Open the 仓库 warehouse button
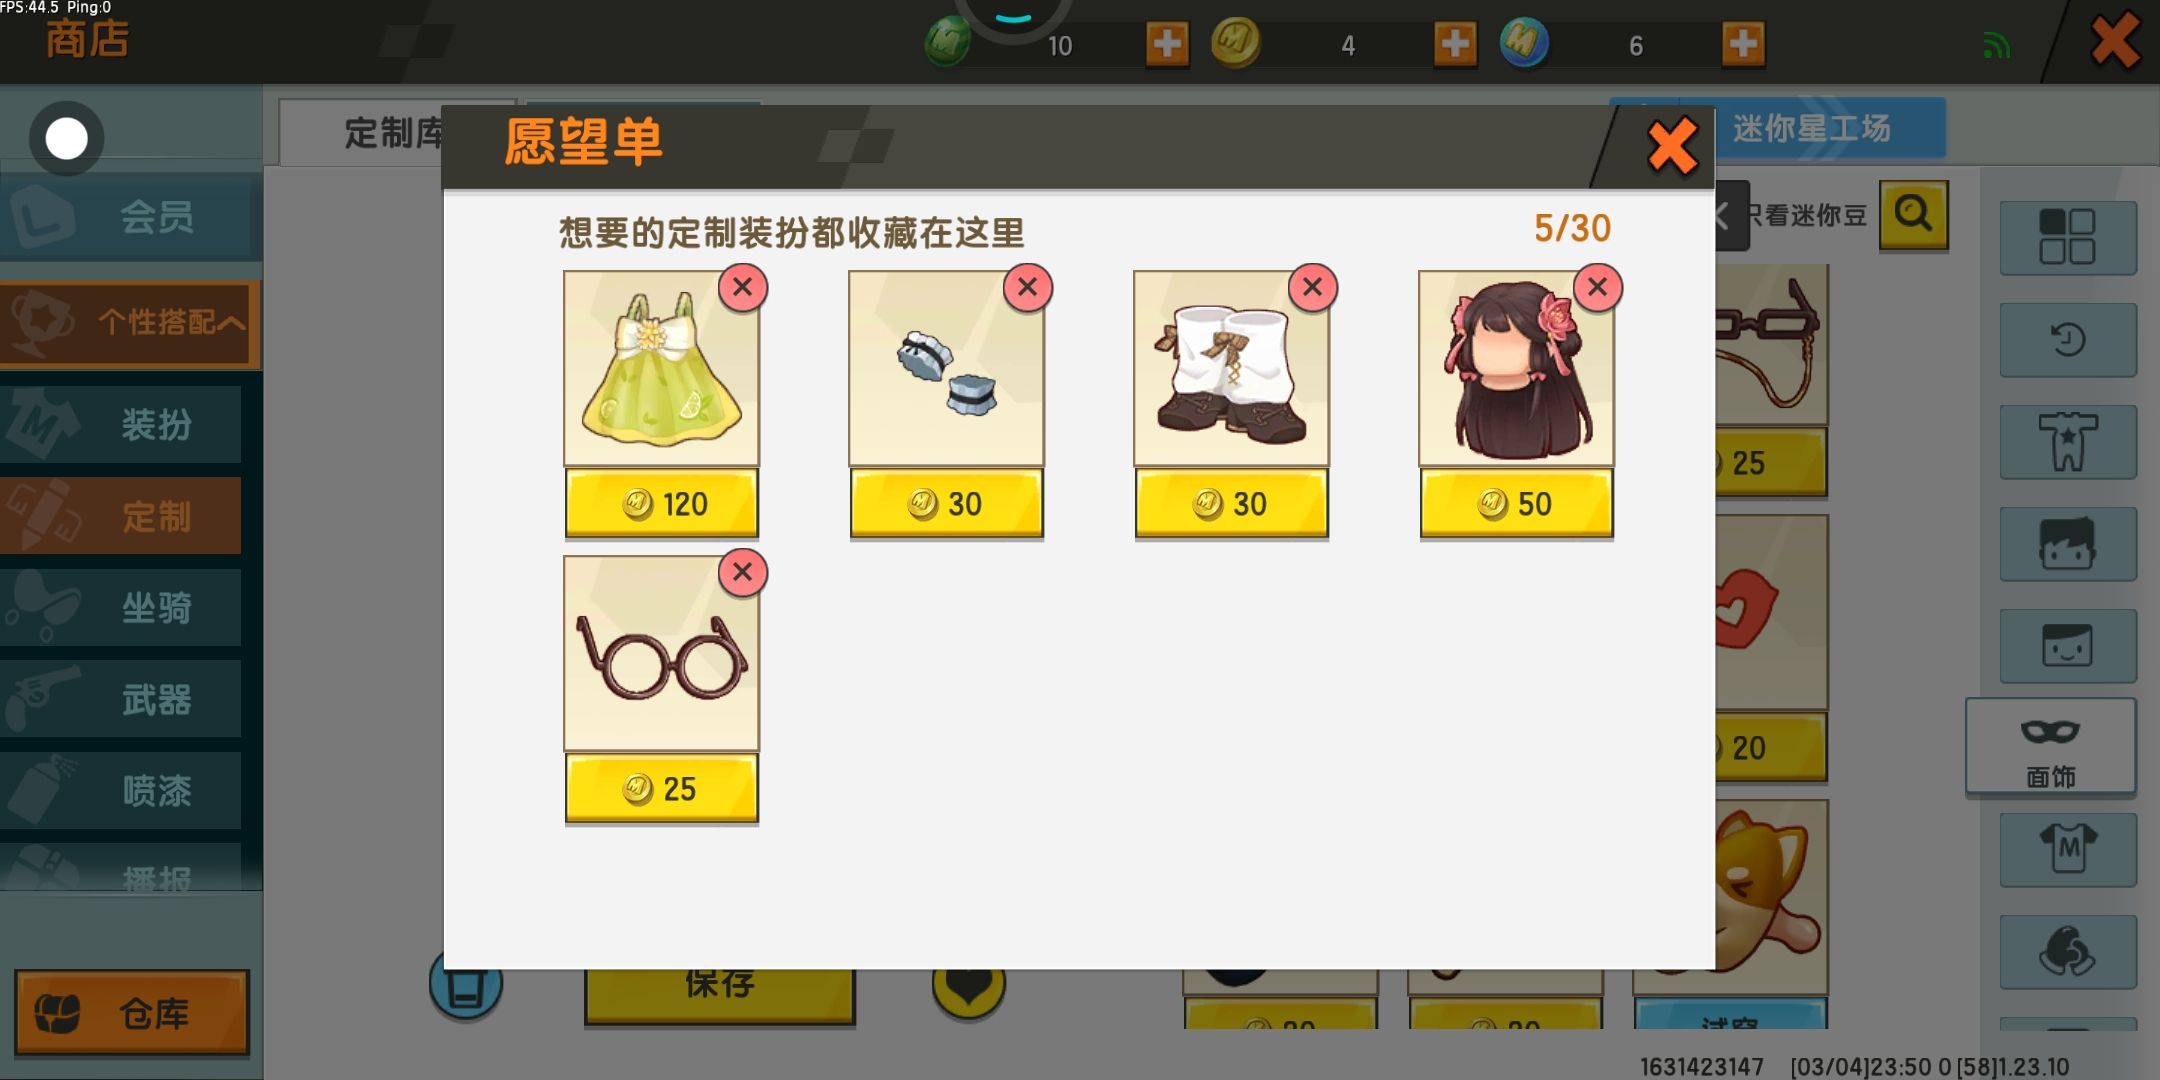 [131, 1013]
